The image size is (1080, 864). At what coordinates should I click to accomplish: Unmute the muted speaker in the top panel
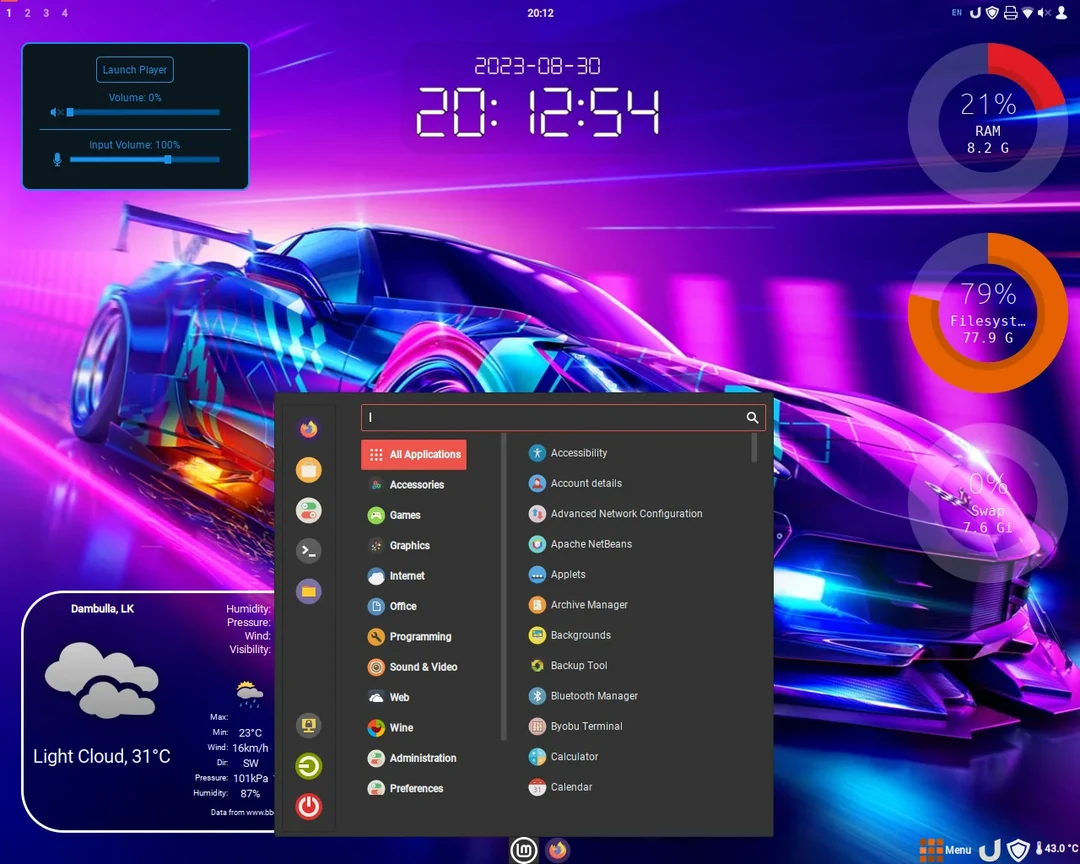(1043, 13)
